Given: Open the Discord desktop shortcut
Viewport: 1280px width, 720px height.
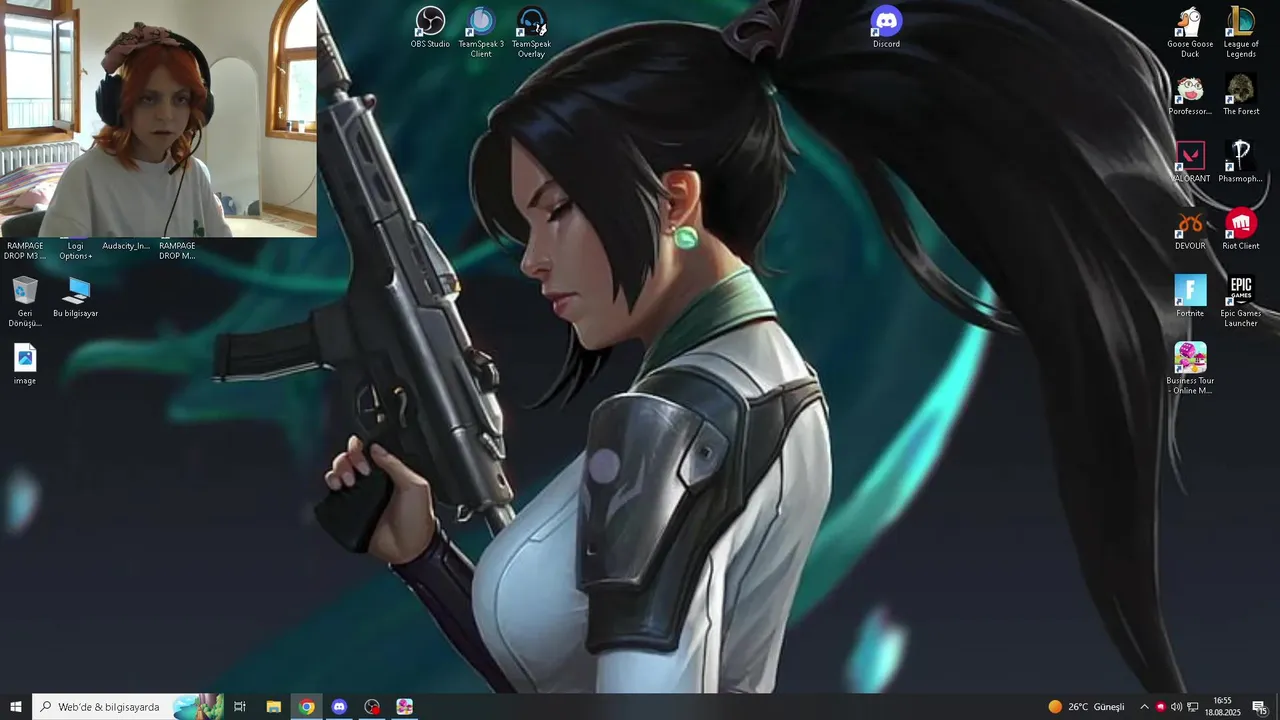Looking at the screenshot, I should [886, 27].
